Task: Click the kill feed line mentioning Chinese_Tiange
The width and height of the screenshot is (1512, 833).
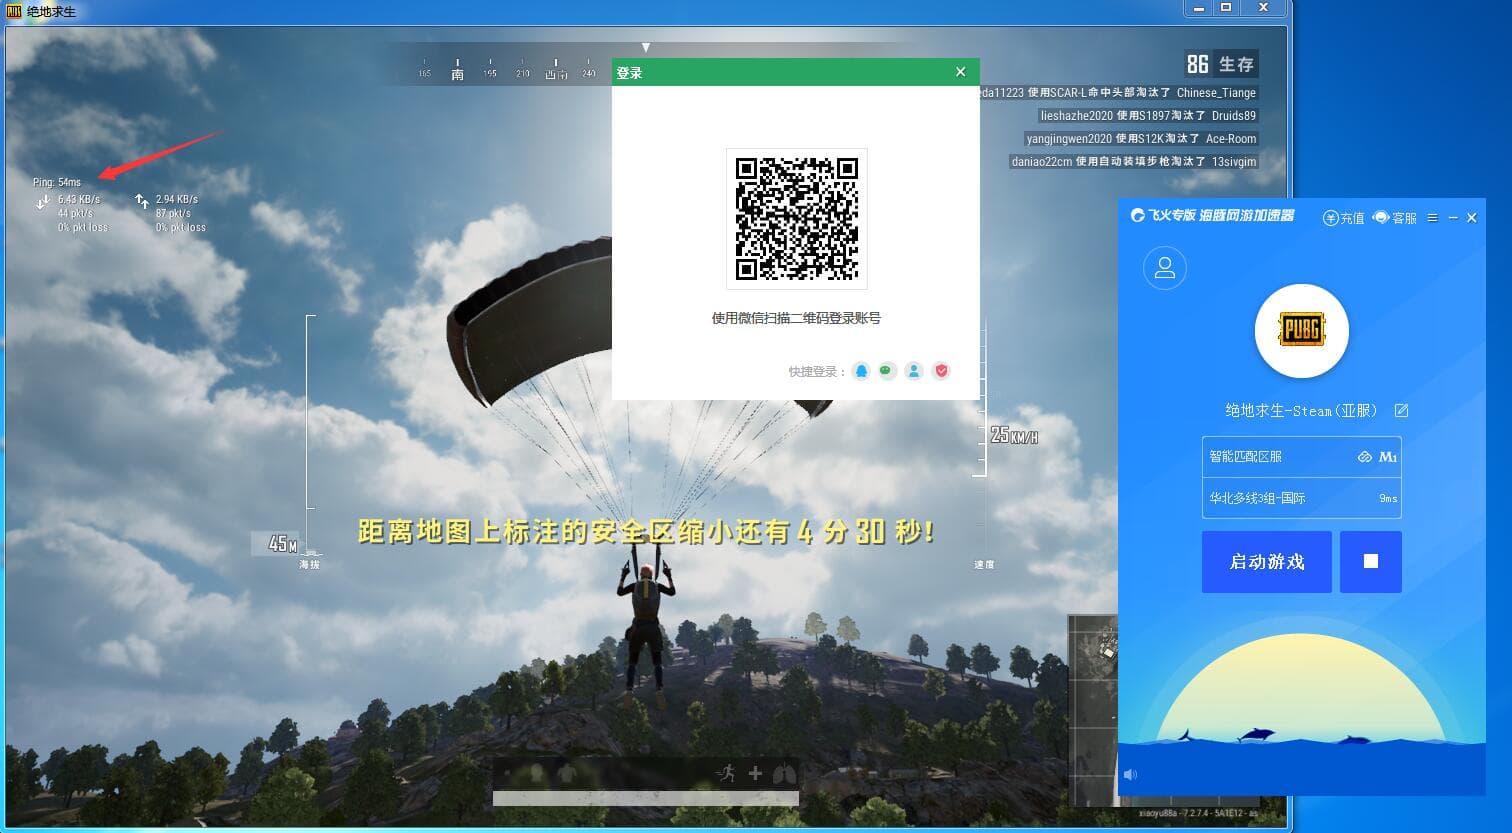Action: tap(1117, 93)
